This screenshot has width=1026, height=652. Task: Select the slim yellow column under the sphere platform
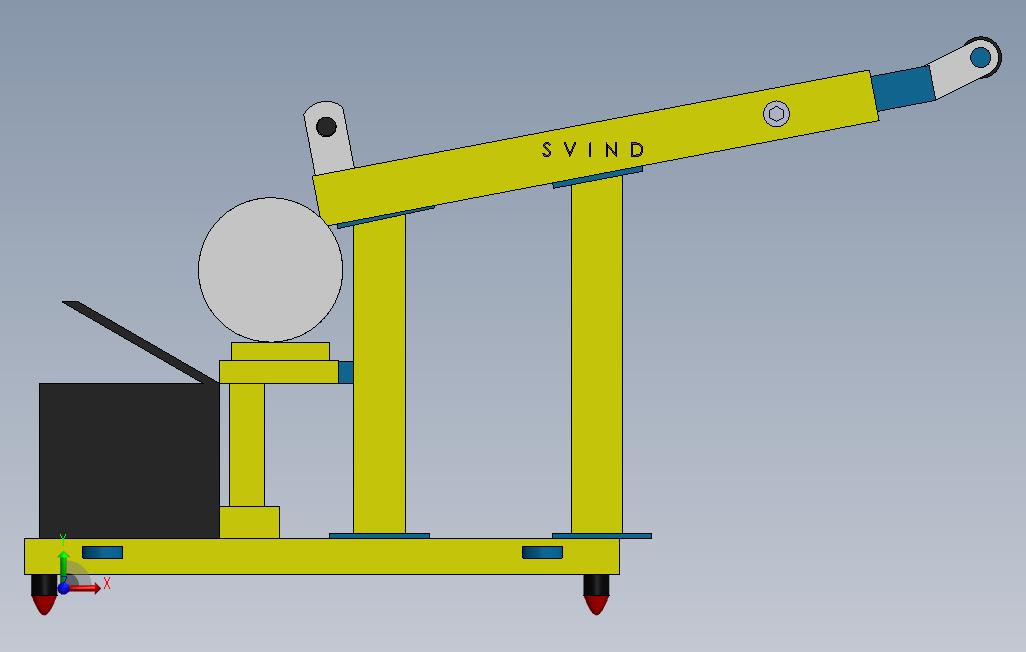(247, 444)
